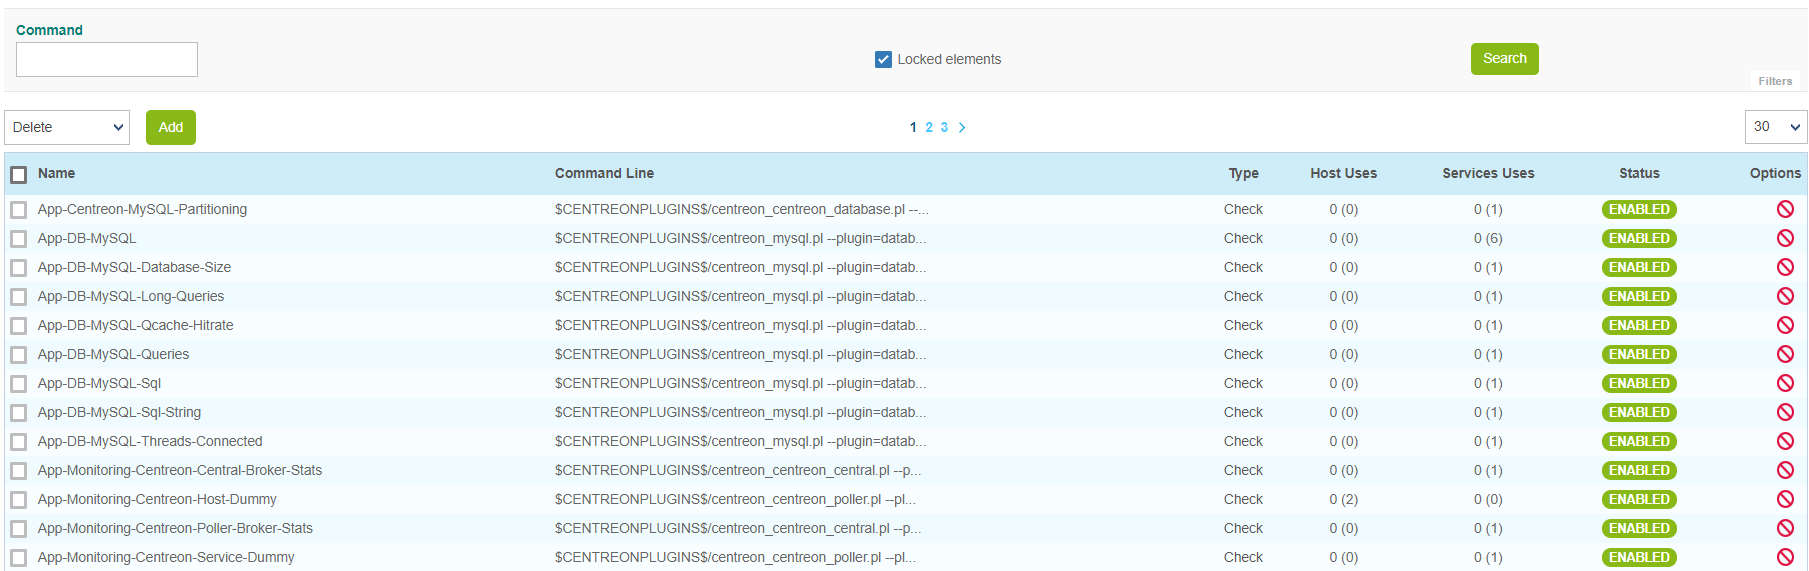
Task: Select the App-DB-MySQL-Database-Size row checkbox
Action: (19, 268)
